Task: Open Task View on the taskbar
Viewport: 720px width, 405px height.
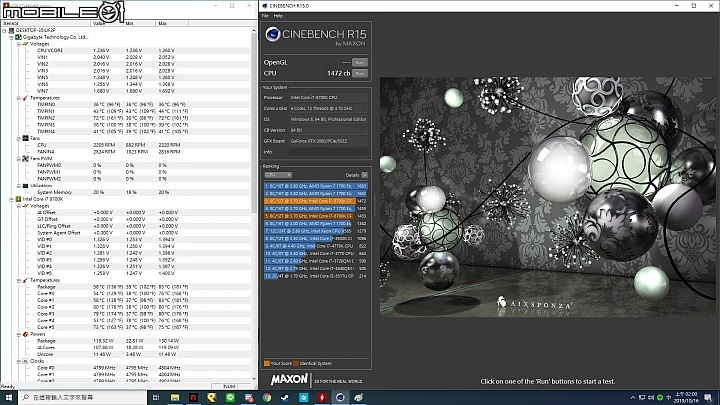Action: [156, 398]
